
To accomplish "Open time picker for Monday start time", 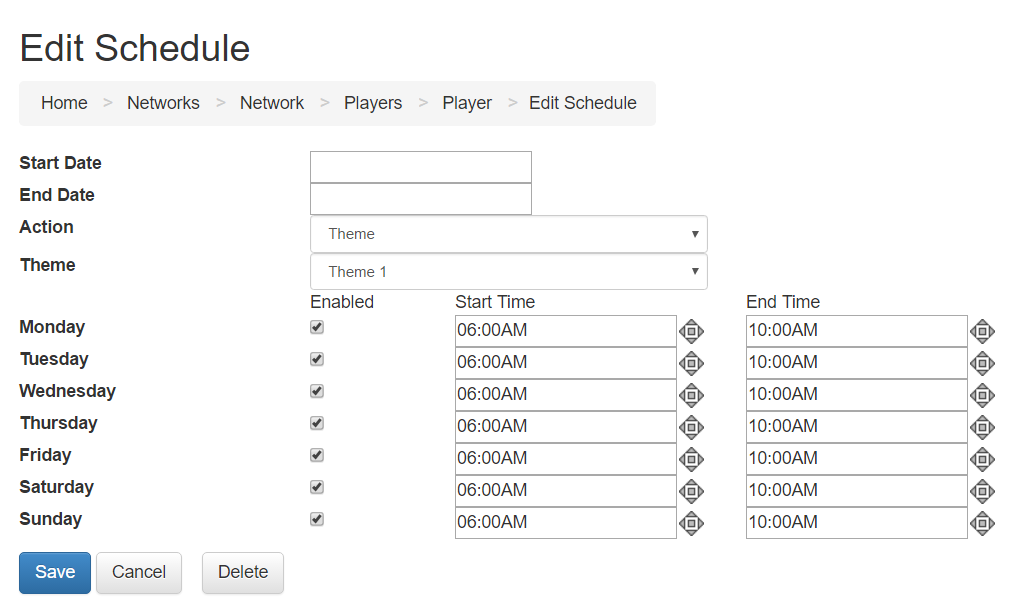I will coord(691,331).
